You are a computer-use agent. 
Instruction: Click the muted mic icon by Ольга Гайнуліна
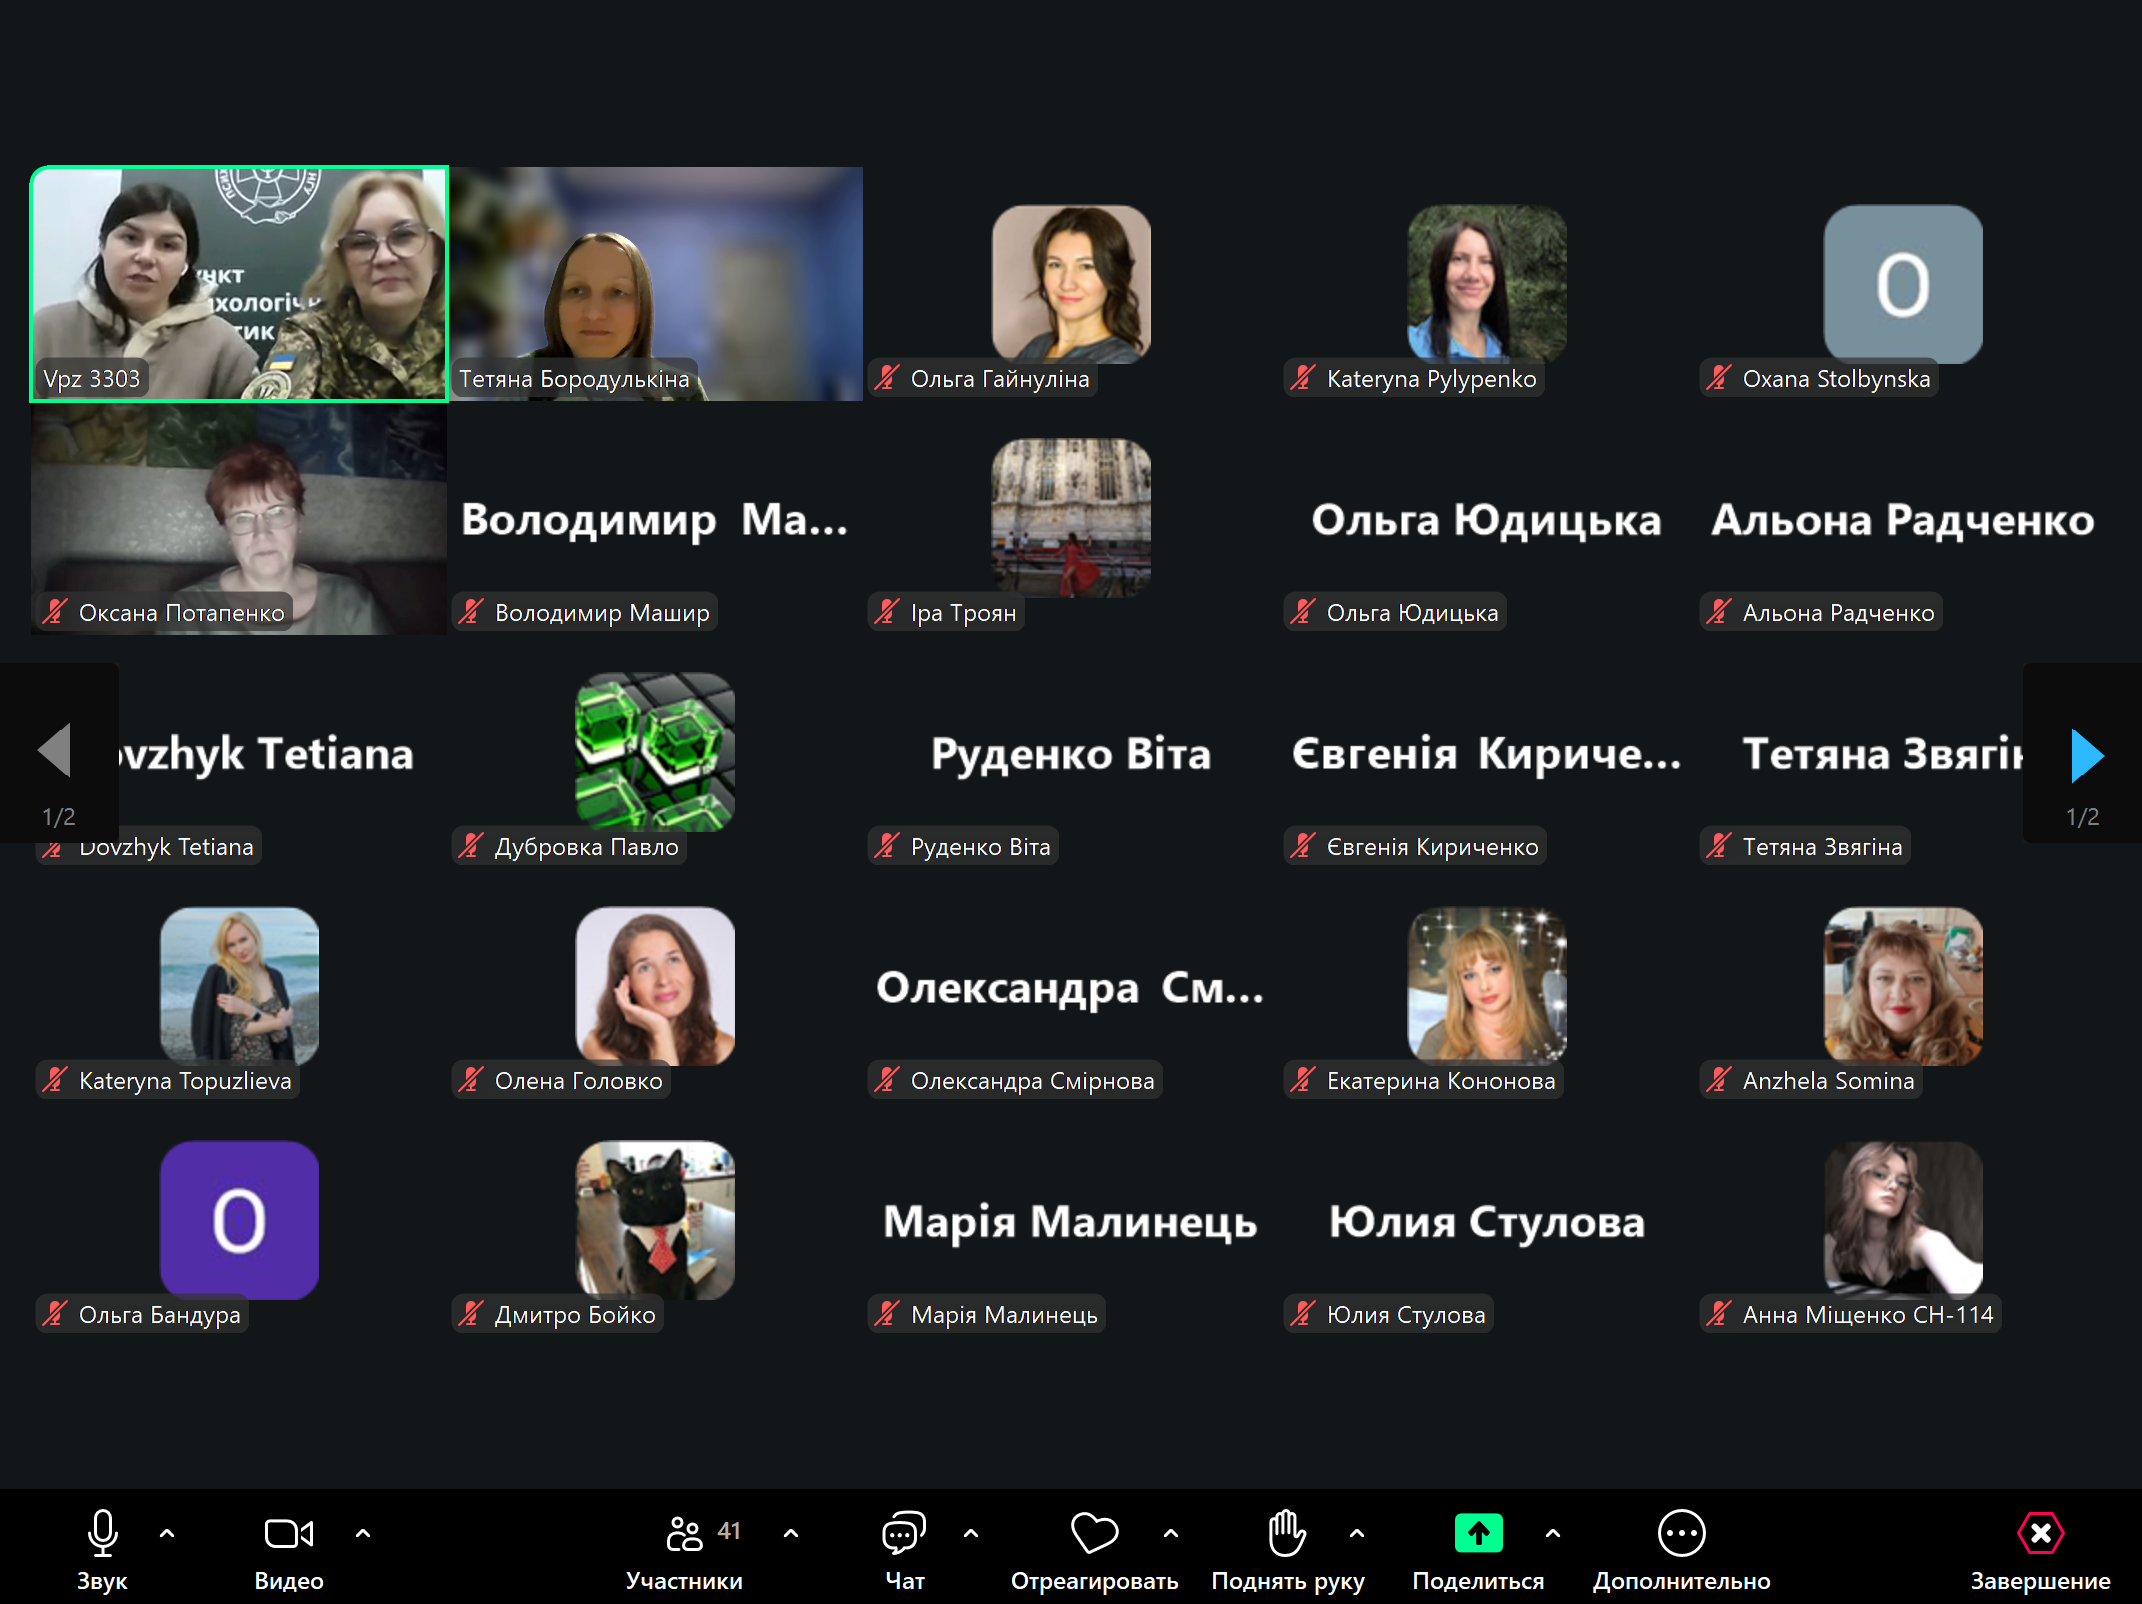click(x=887, y=378)
